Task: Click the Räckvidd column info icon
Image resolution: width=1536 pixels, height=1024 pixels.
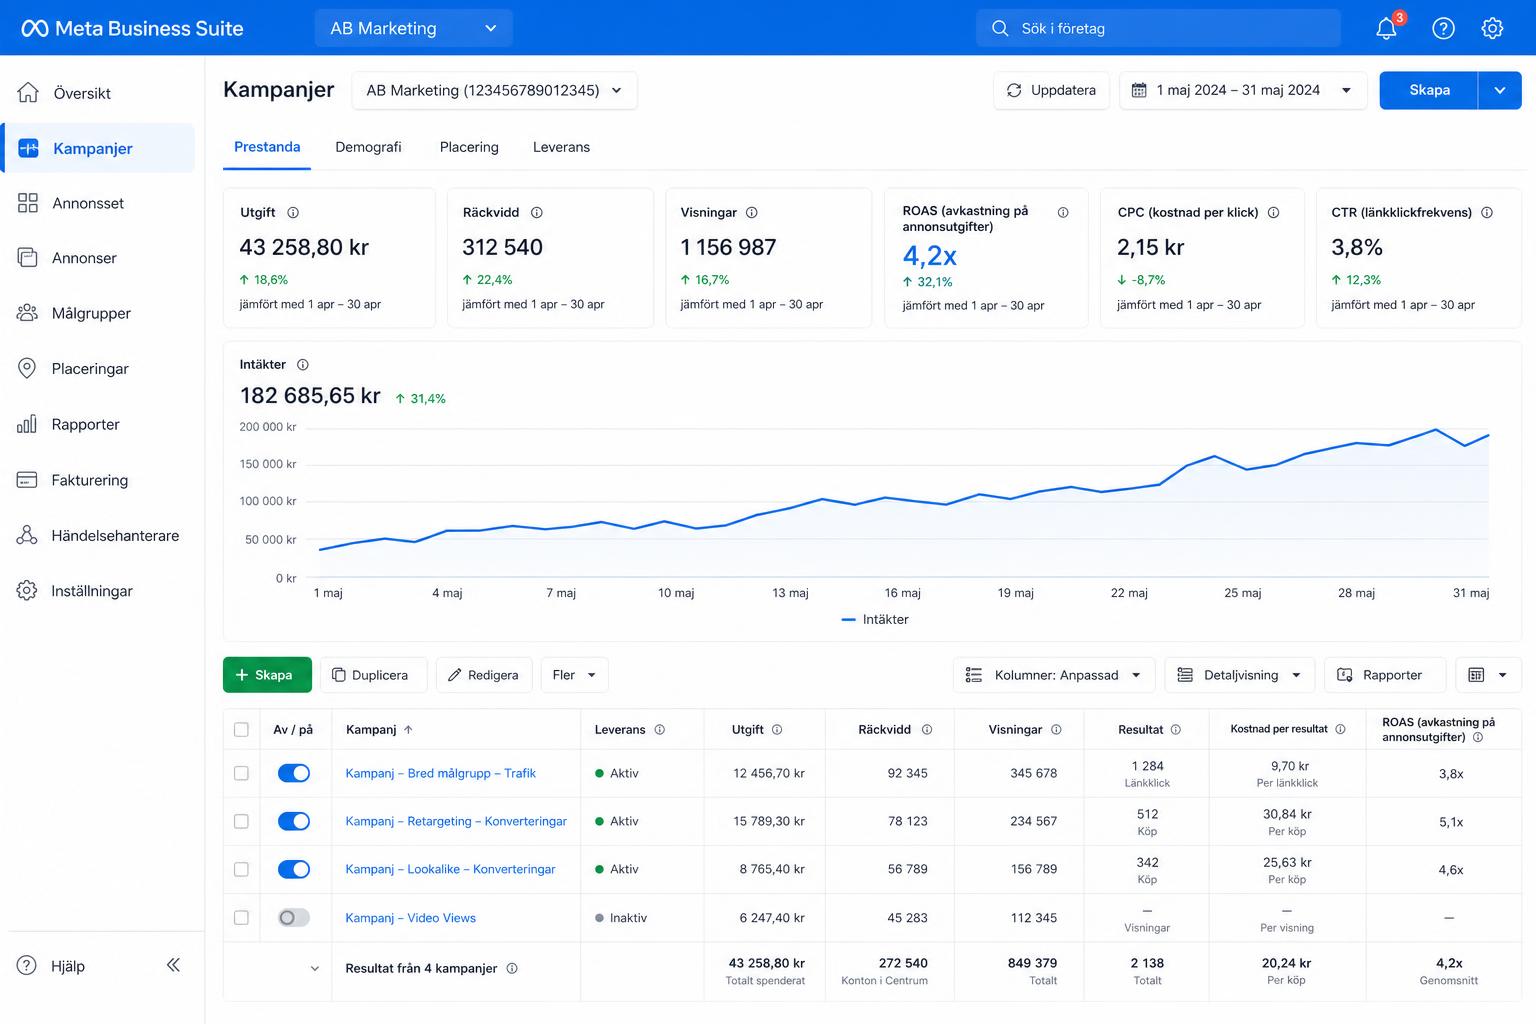Action: (x=927, y=730)
